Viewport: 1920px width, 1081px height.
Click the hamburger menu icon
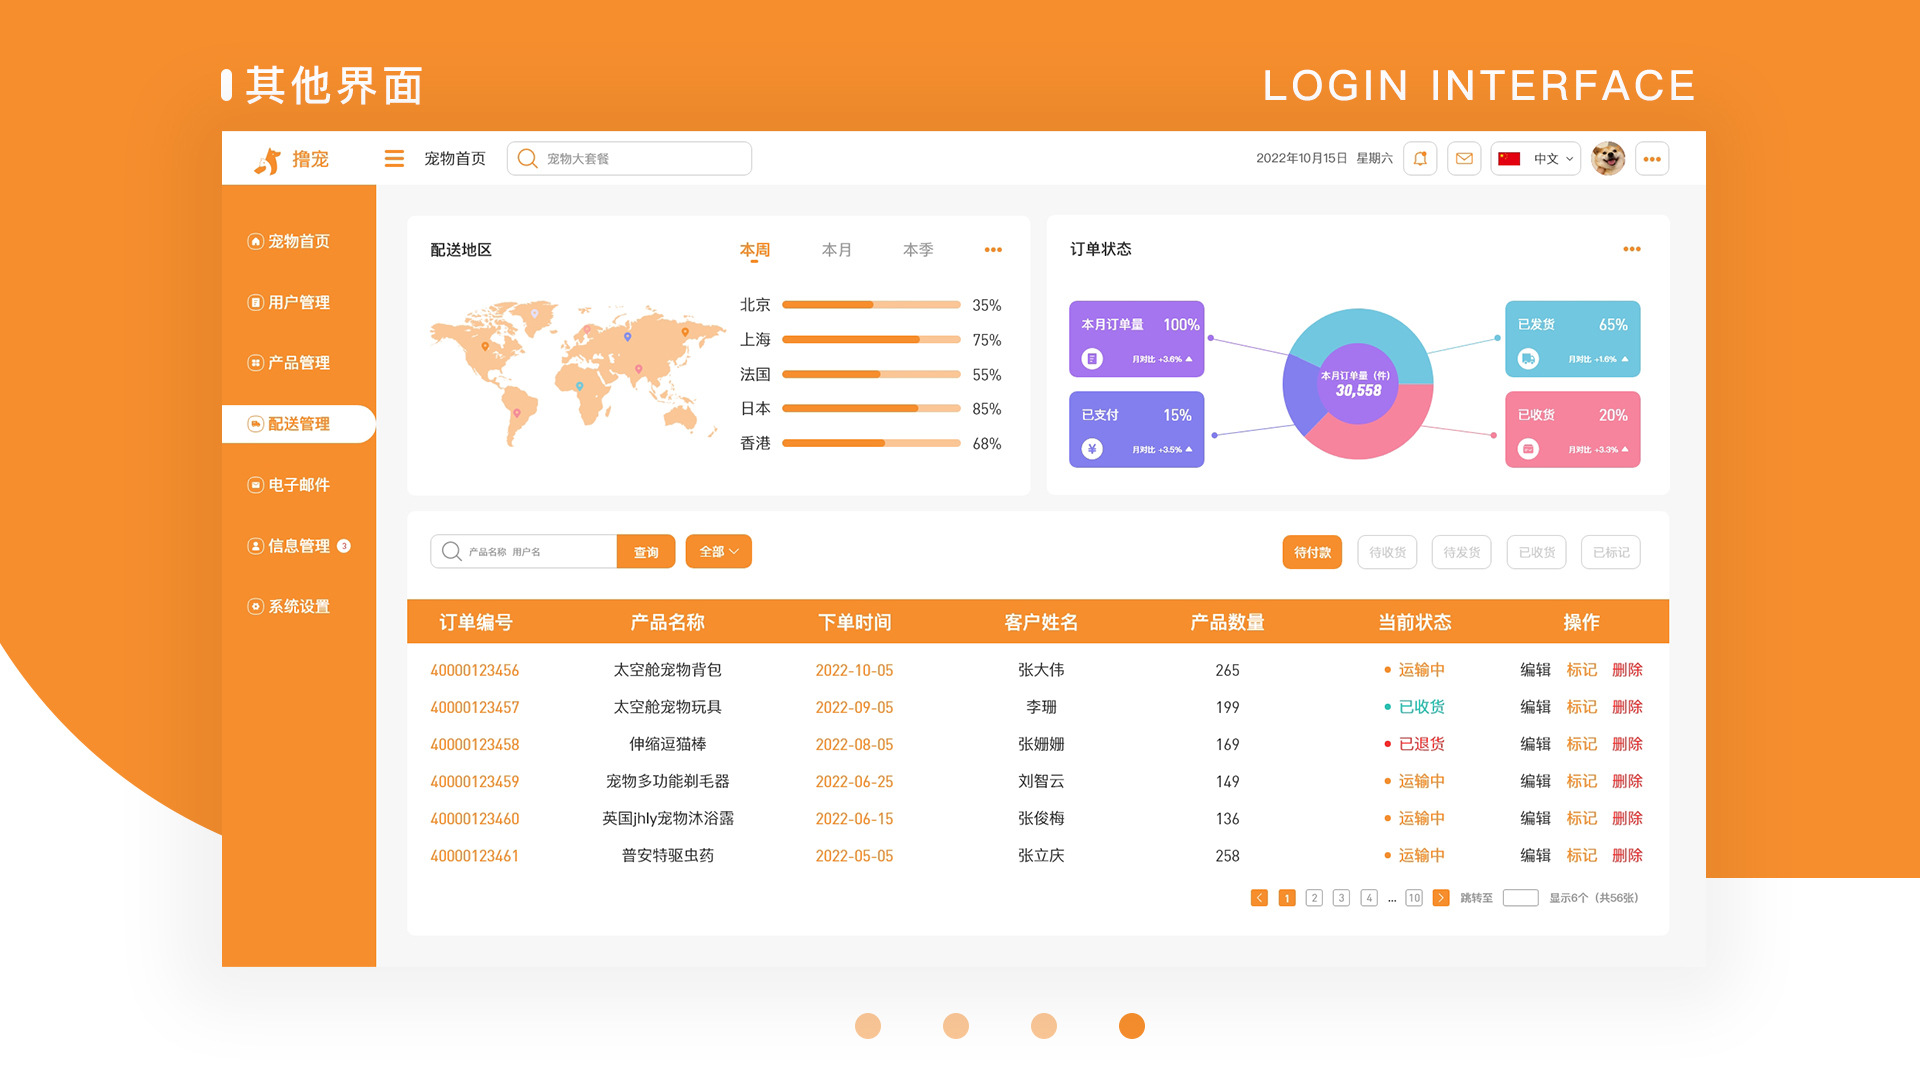394,159
